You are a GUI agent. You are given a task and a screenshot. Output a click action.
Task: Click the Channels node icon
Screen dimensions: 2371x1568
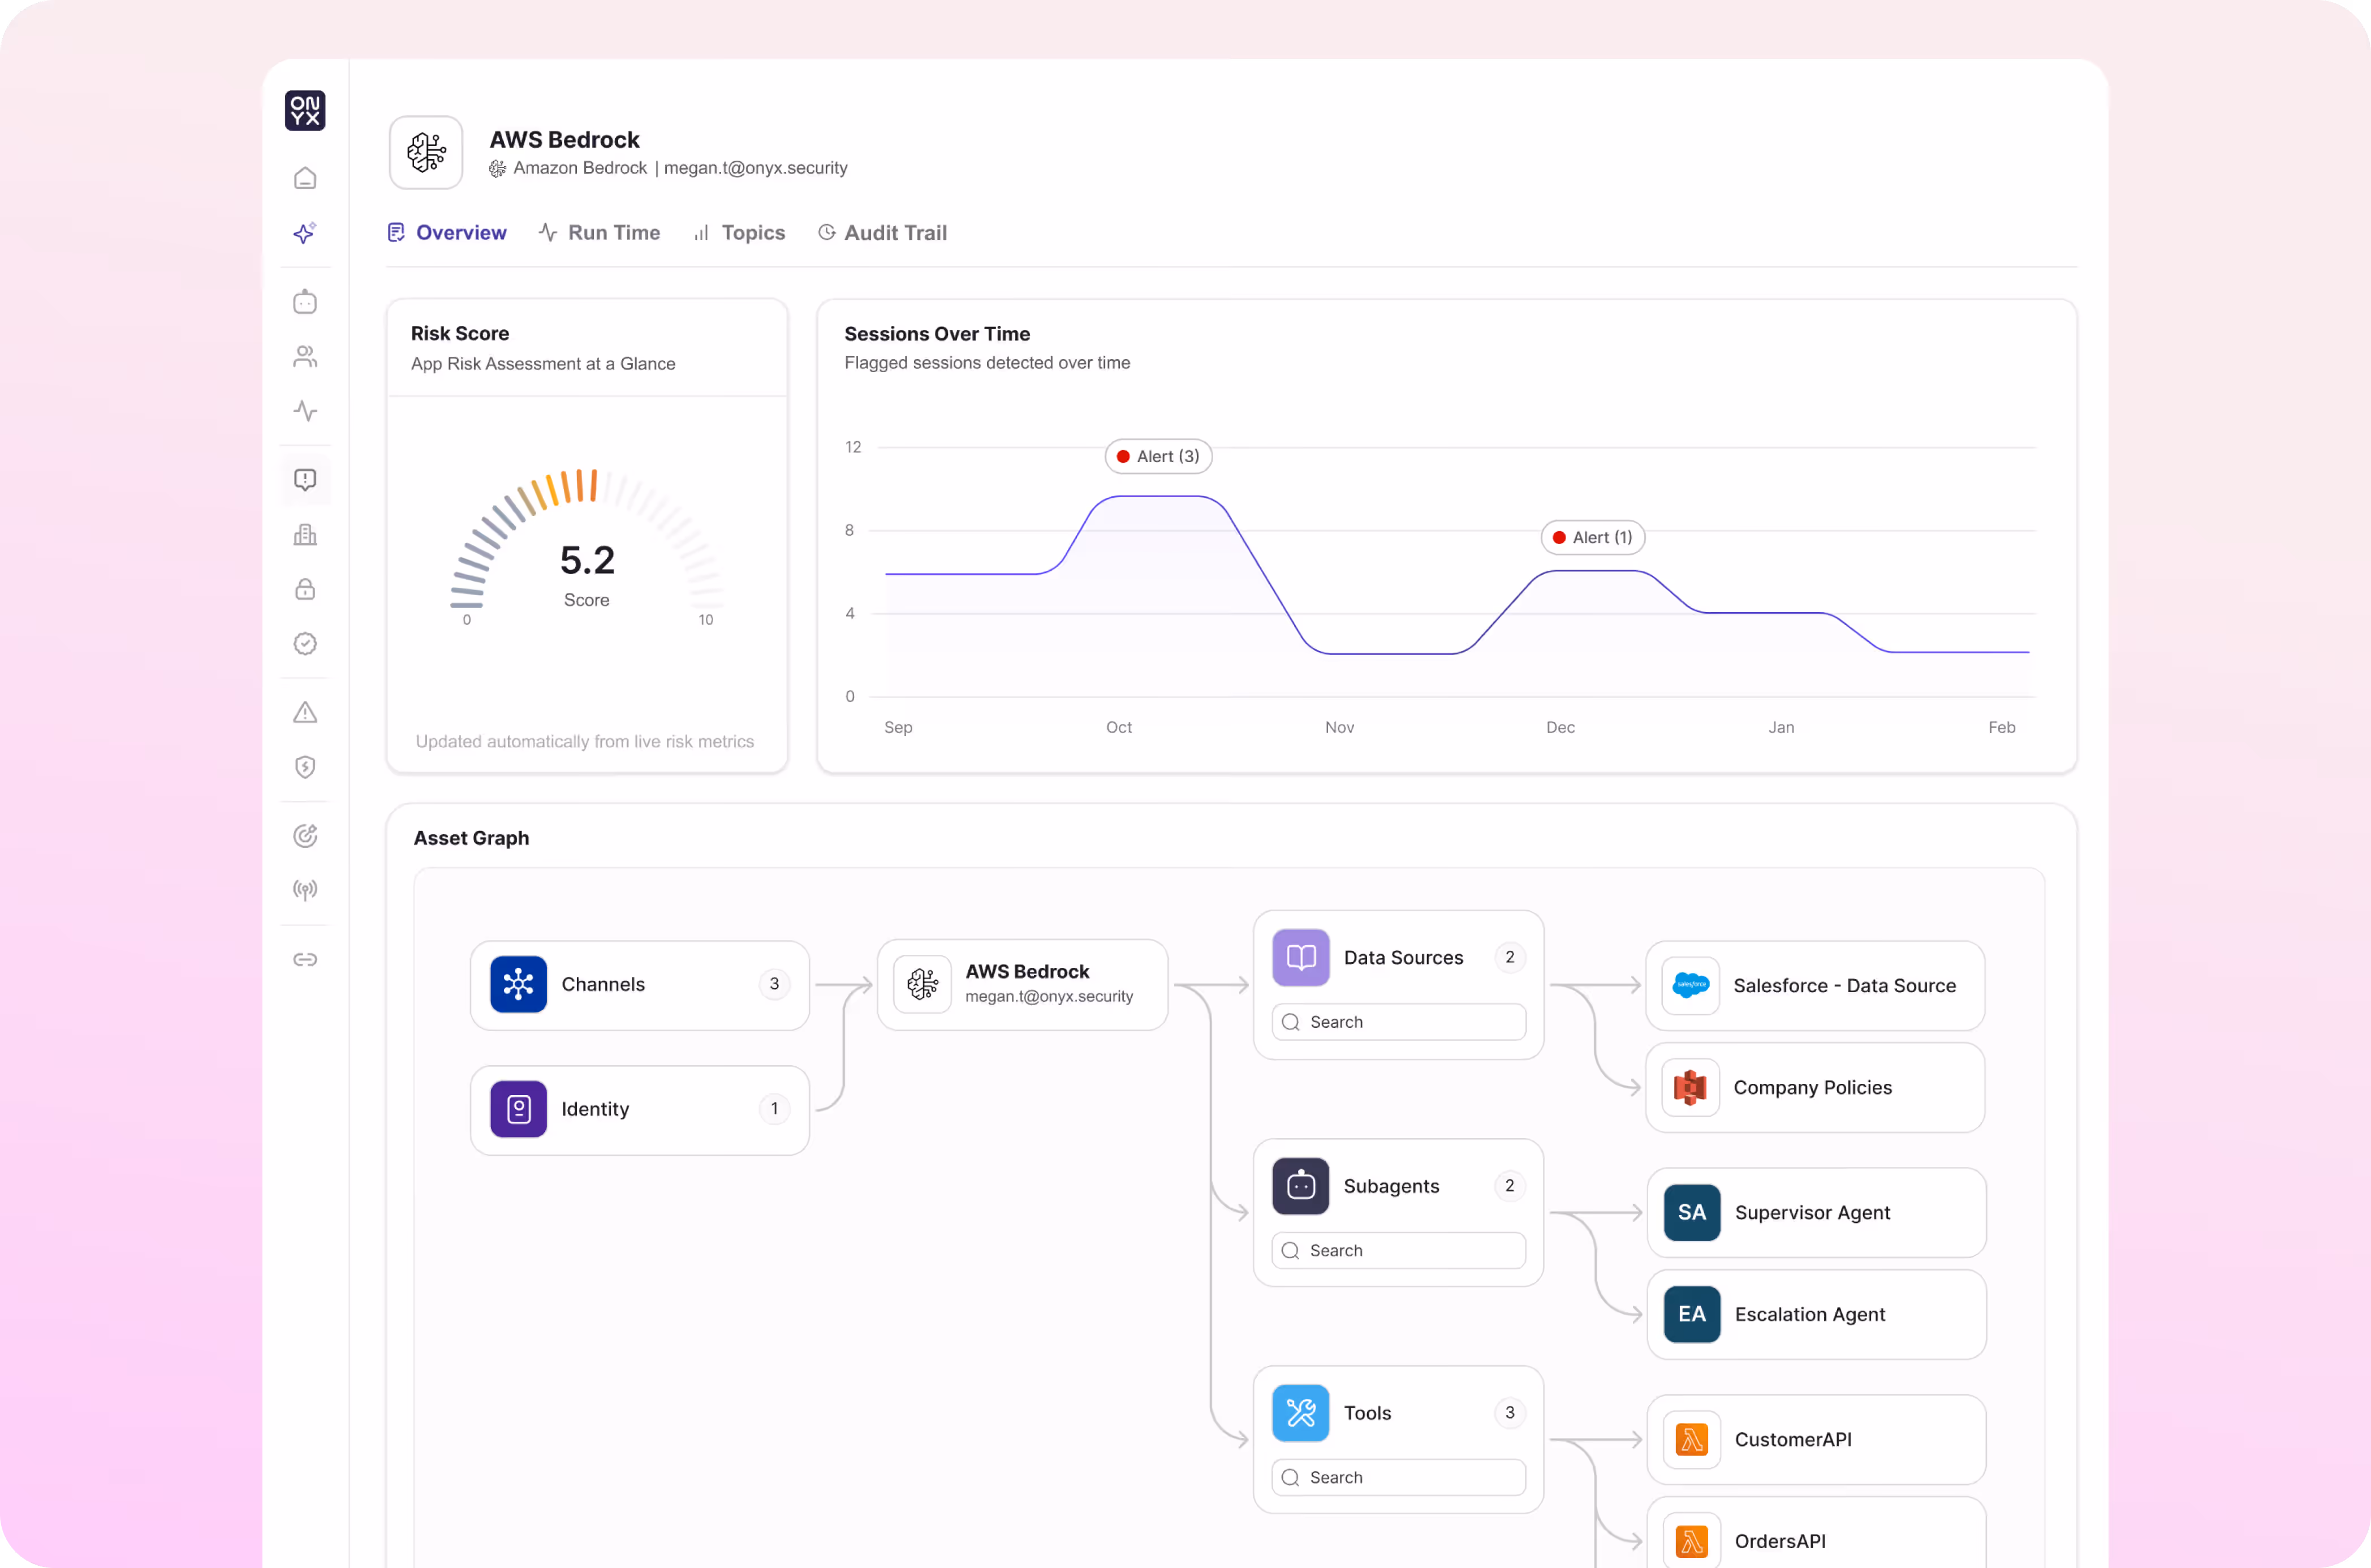[x=518, y=984]
